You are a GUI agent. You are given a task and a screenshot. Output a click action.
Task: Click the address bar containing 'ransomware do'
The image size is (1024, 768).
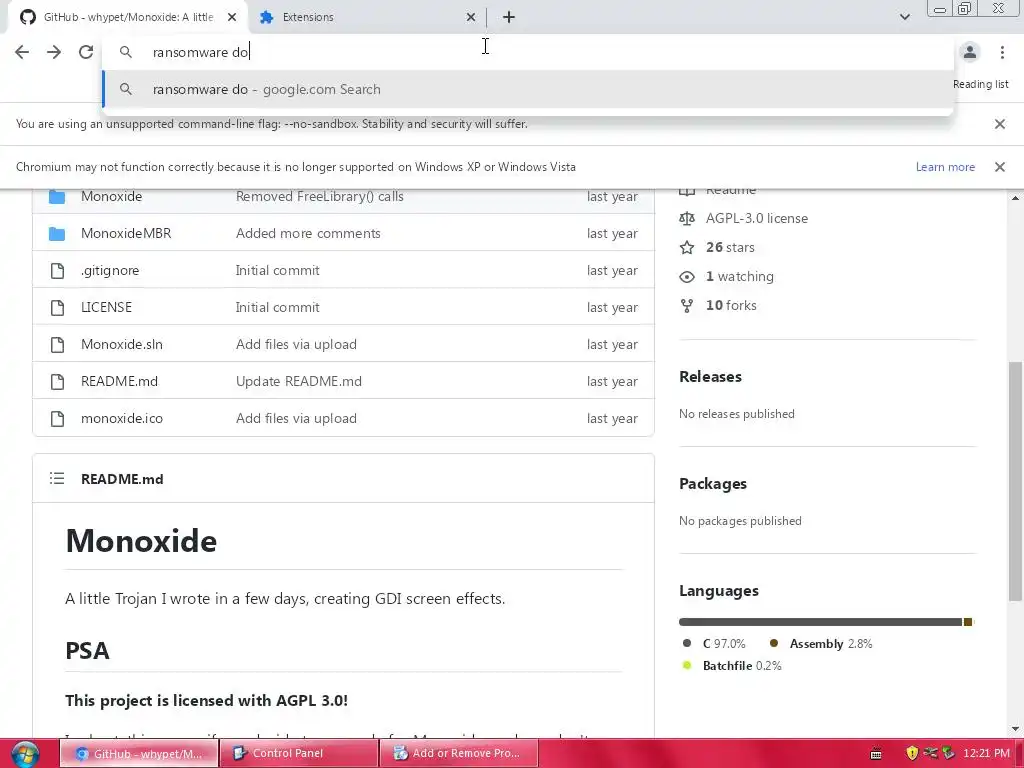tap(528, 52)
